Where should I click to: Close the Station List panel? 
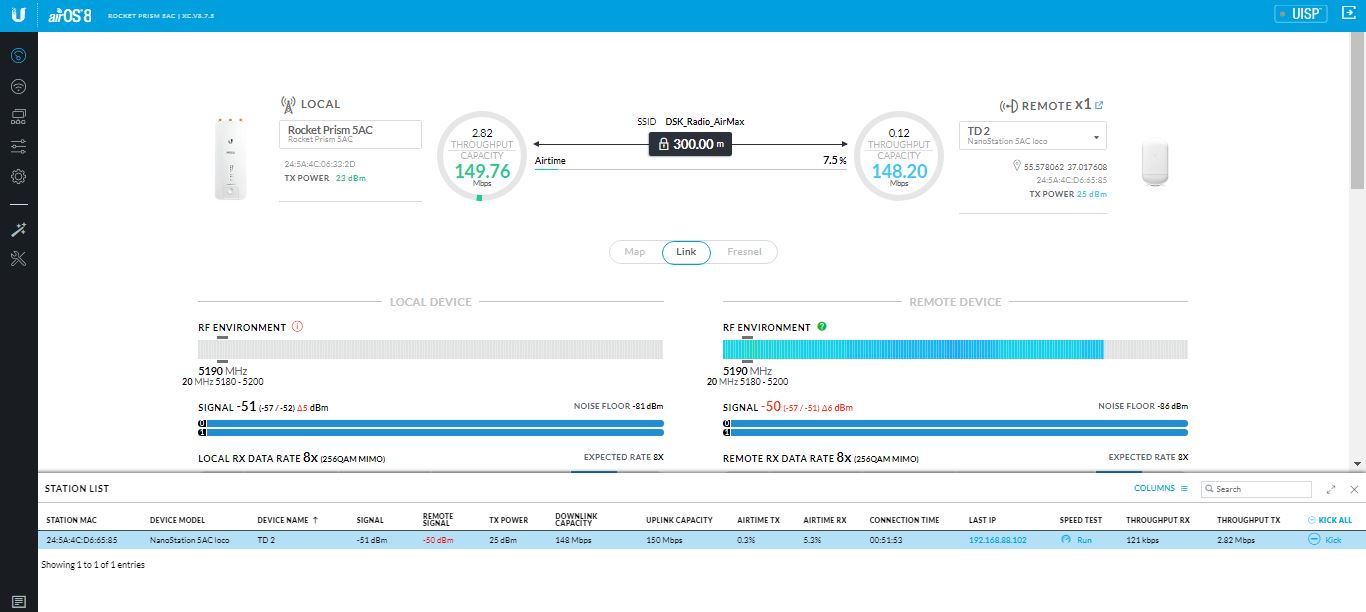click(1354, 489)
